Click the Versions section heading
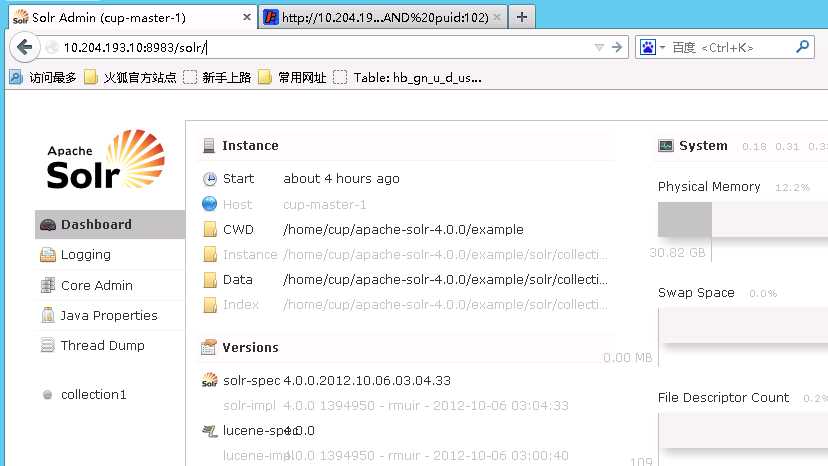 click(x=250, y=347)
